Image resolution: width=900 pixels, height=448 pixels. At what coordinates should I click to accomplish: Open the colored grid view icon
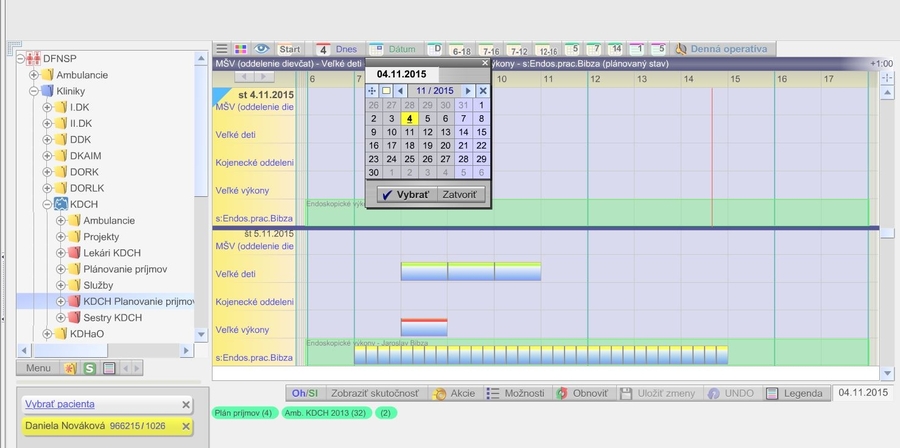point(240,48)
